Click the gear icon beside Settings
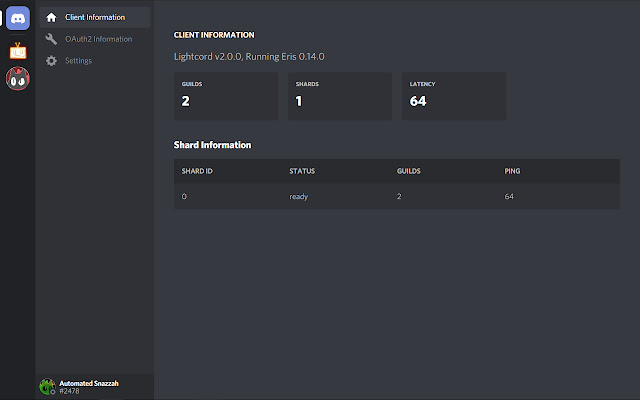Viewport: 640px width, 400px height. tap(51, 61)
